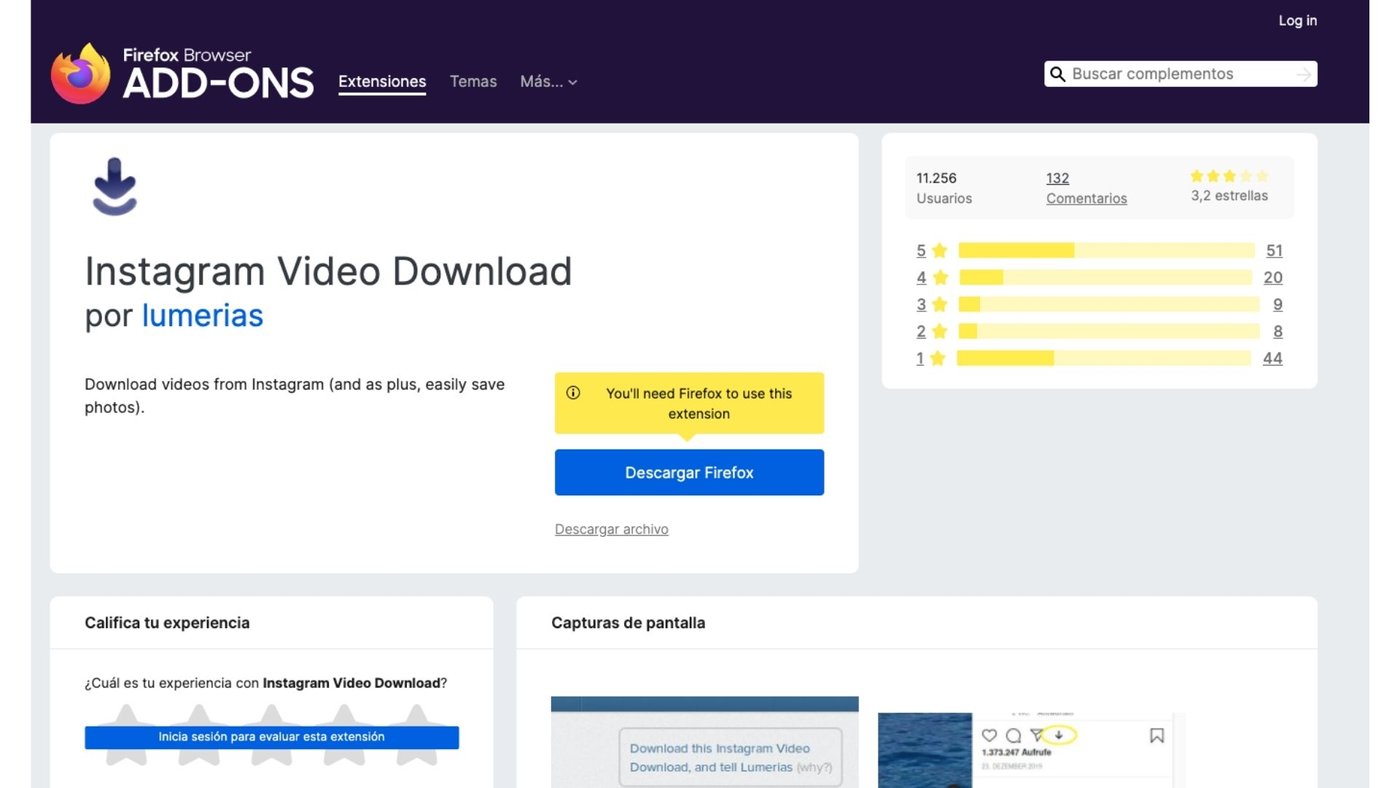Click Log in at top right

1297,21
